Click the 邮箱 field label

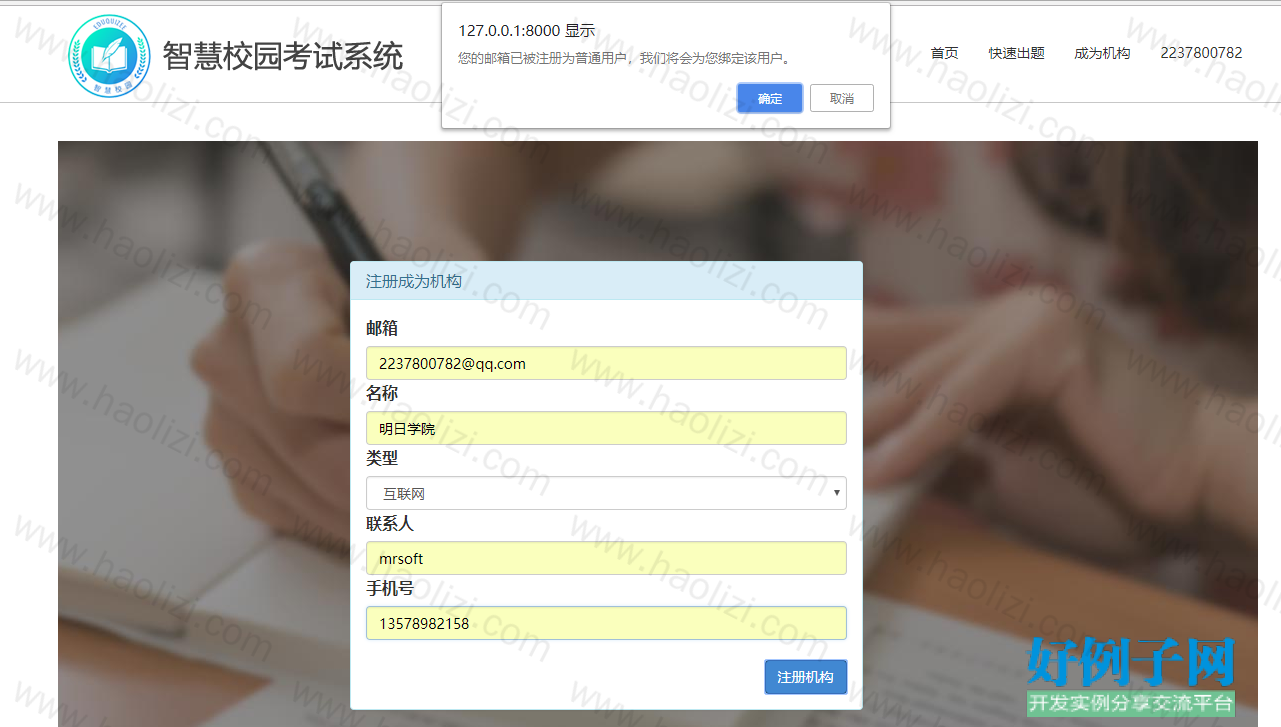(382, 328)
